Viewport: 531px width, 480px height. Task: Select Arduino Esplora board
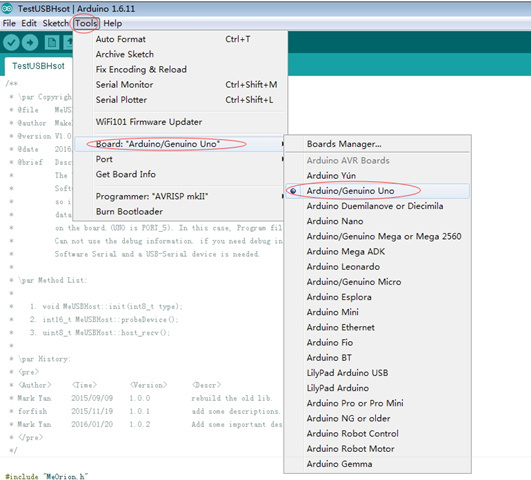click(377, 297)
